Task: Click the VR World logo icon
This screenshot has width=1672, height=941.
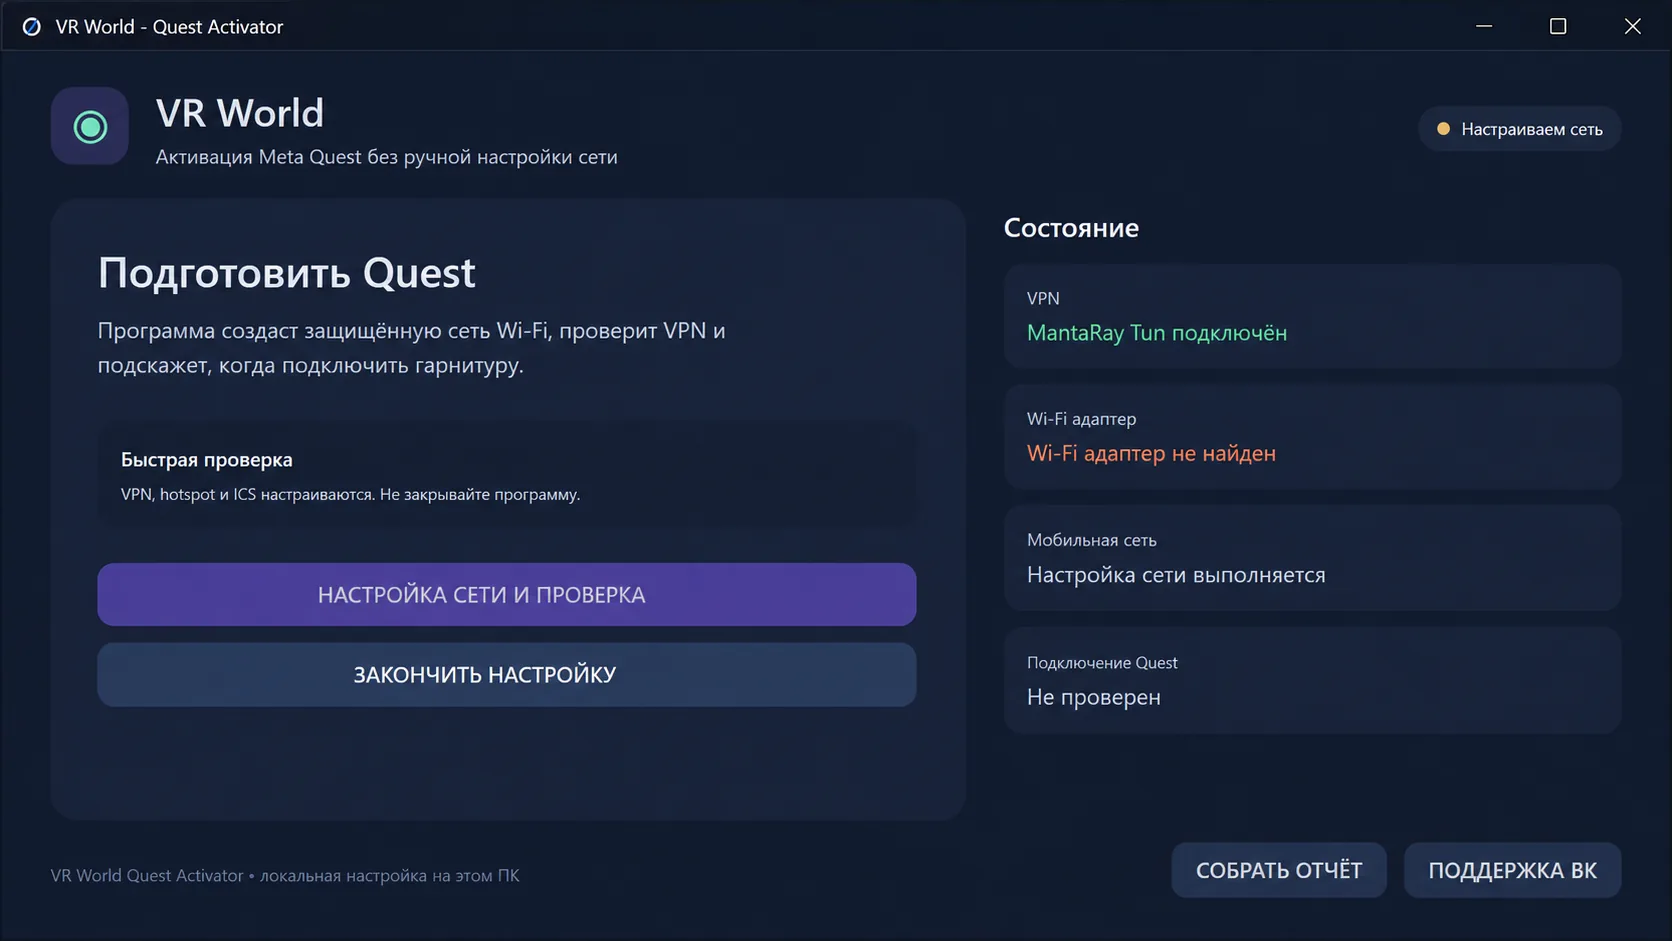Action: 90,126
